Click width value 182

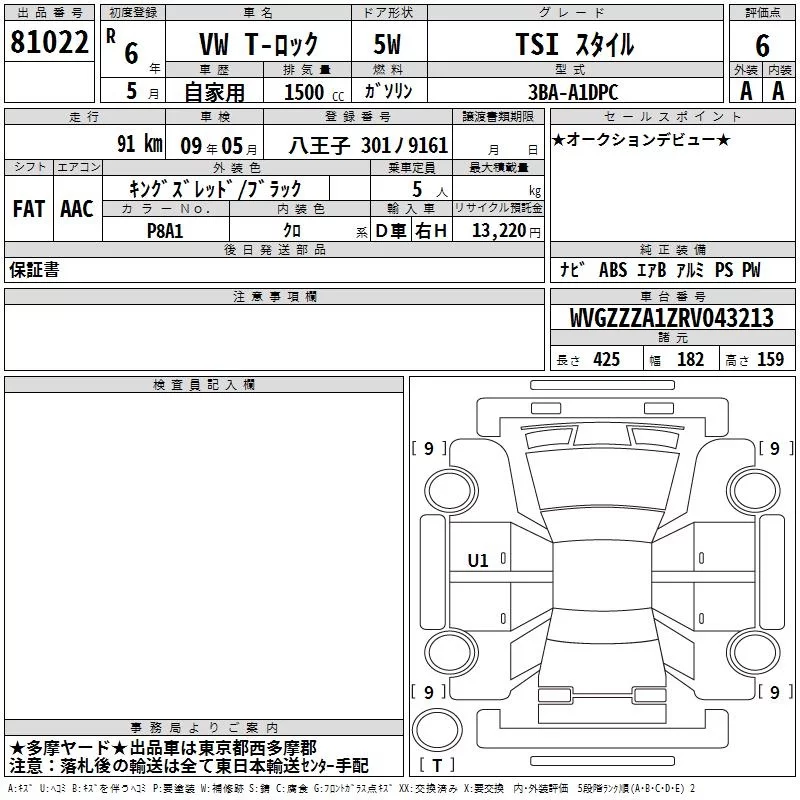[x=690, y=360]
